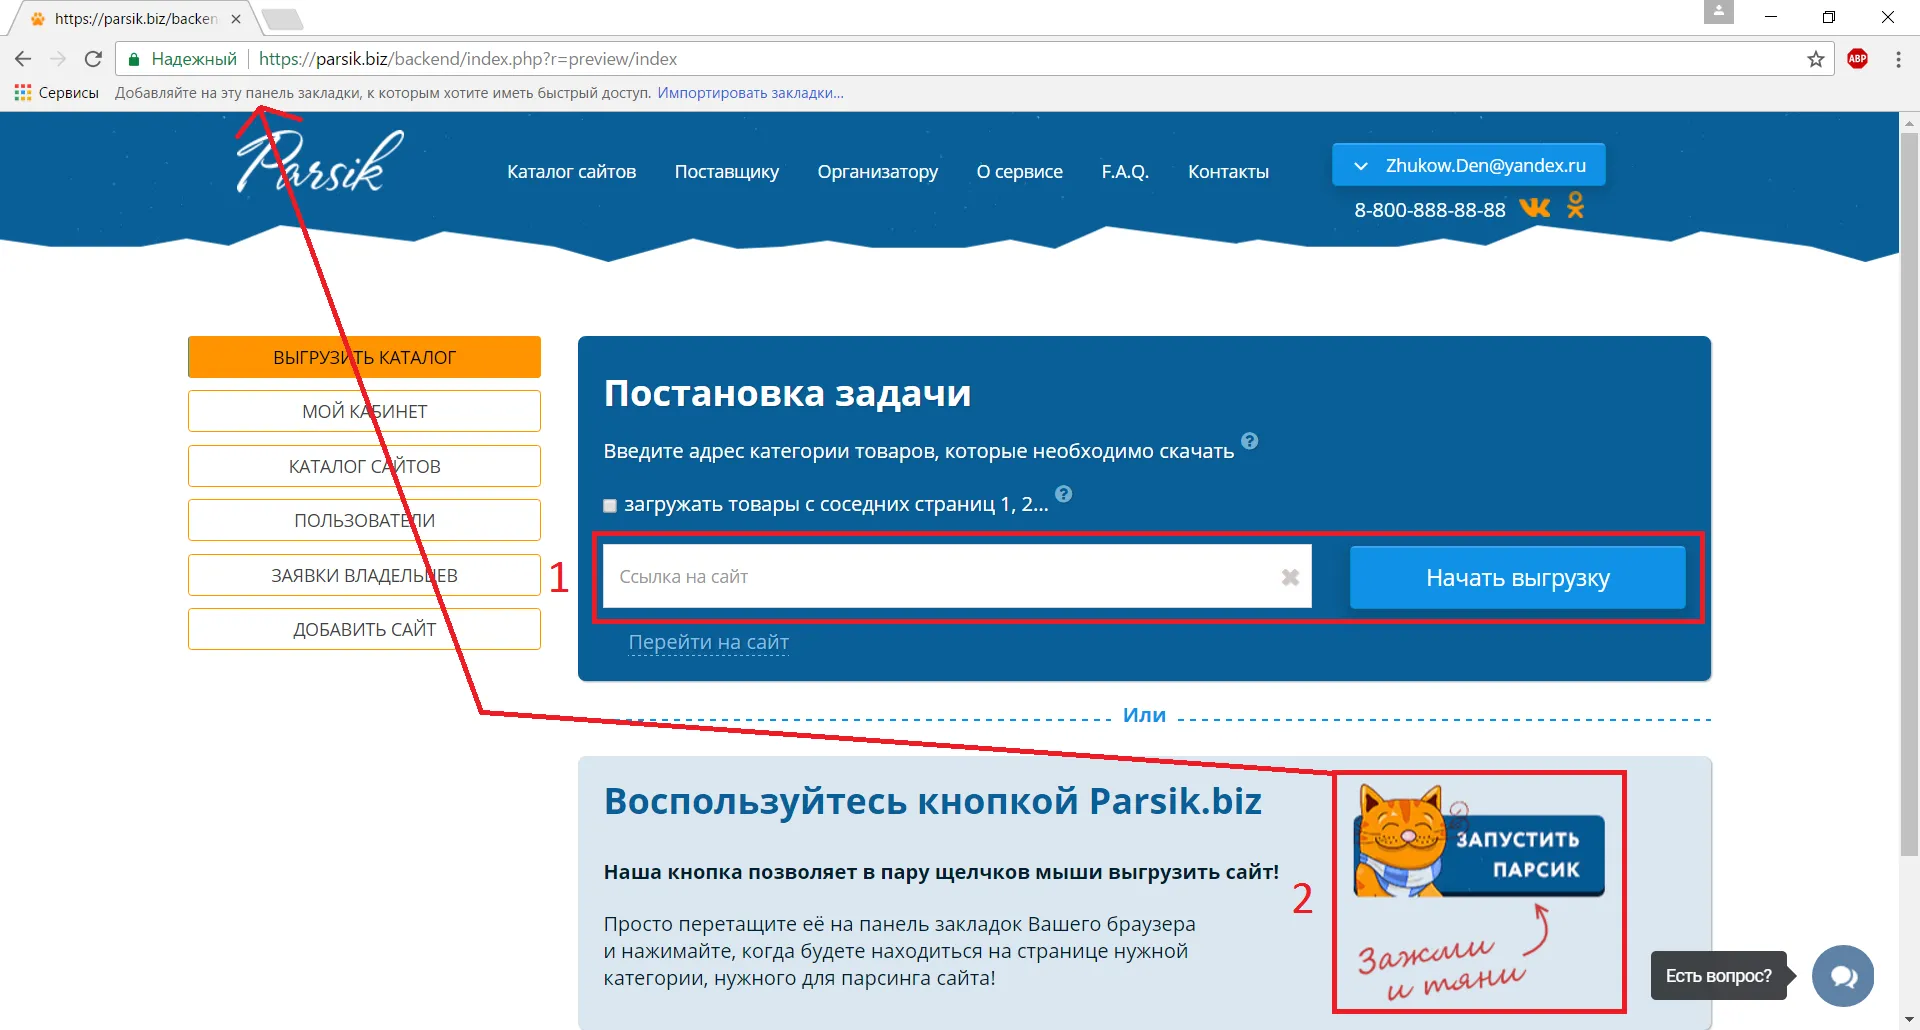The image size is (1920, 1030).
Task: Click the browser forward arrow
Action: 58,59
